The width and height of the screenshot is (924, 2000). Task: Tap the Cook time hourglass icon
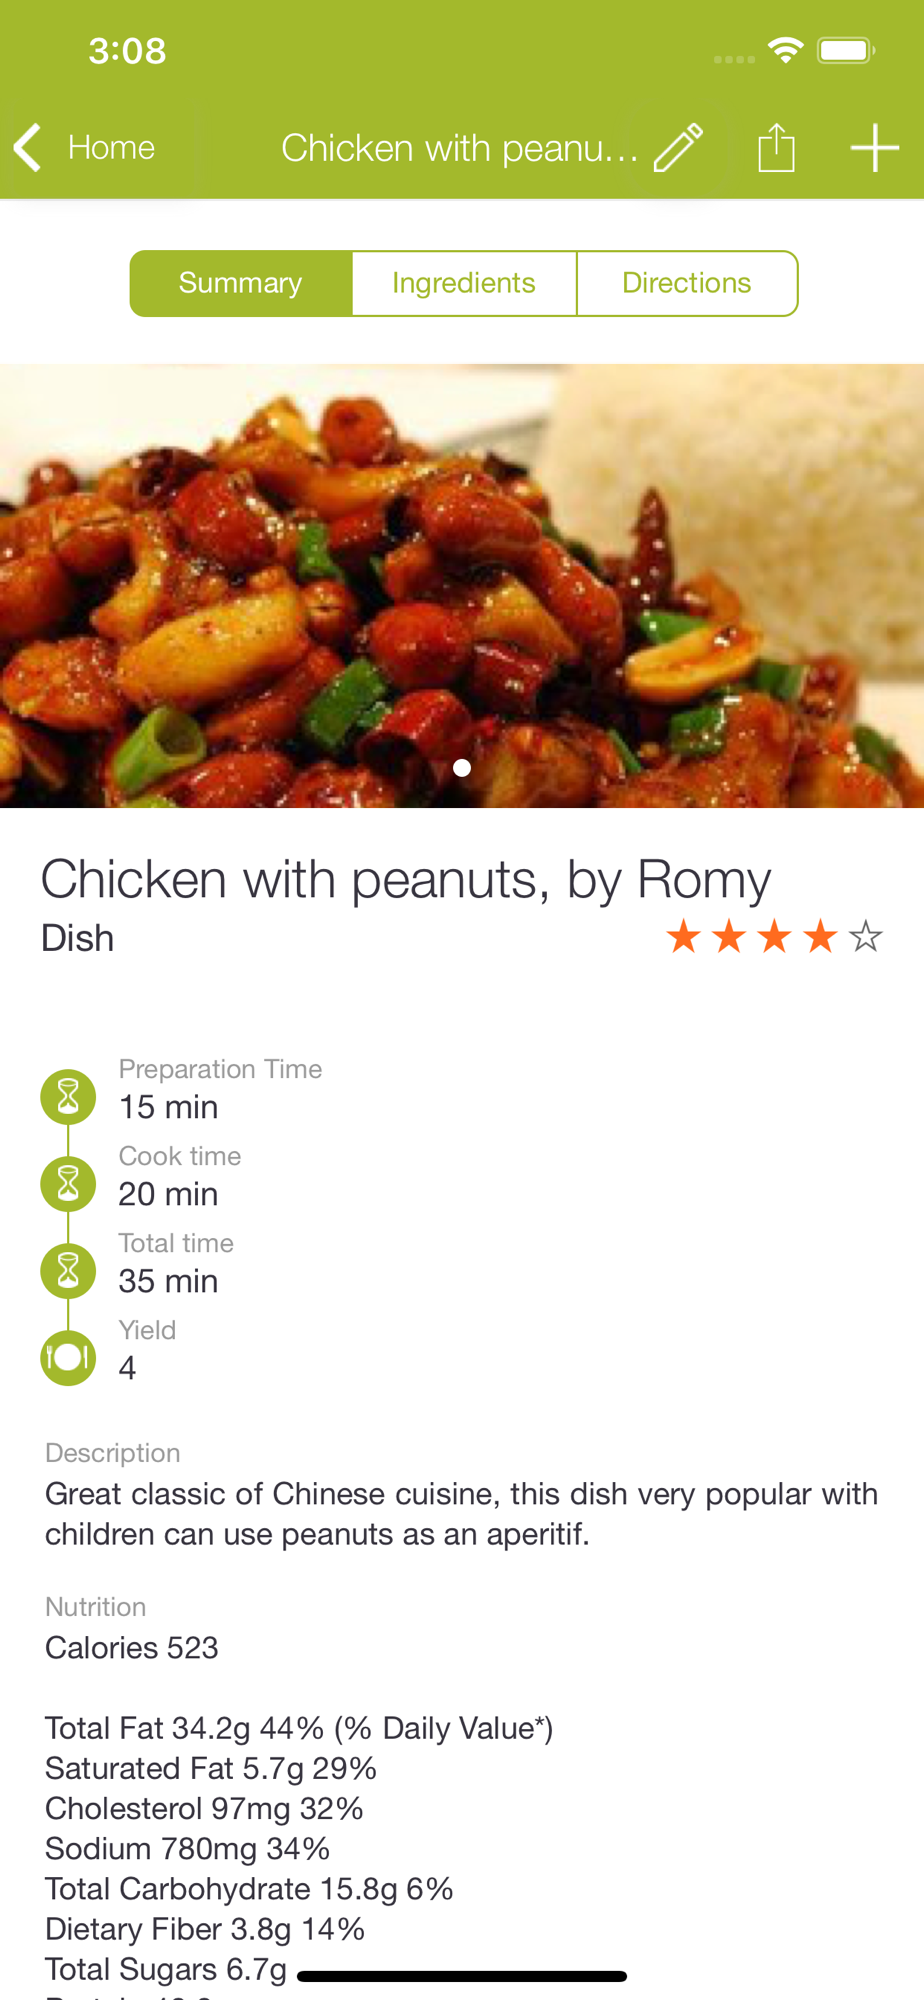tap(68, 1184)
